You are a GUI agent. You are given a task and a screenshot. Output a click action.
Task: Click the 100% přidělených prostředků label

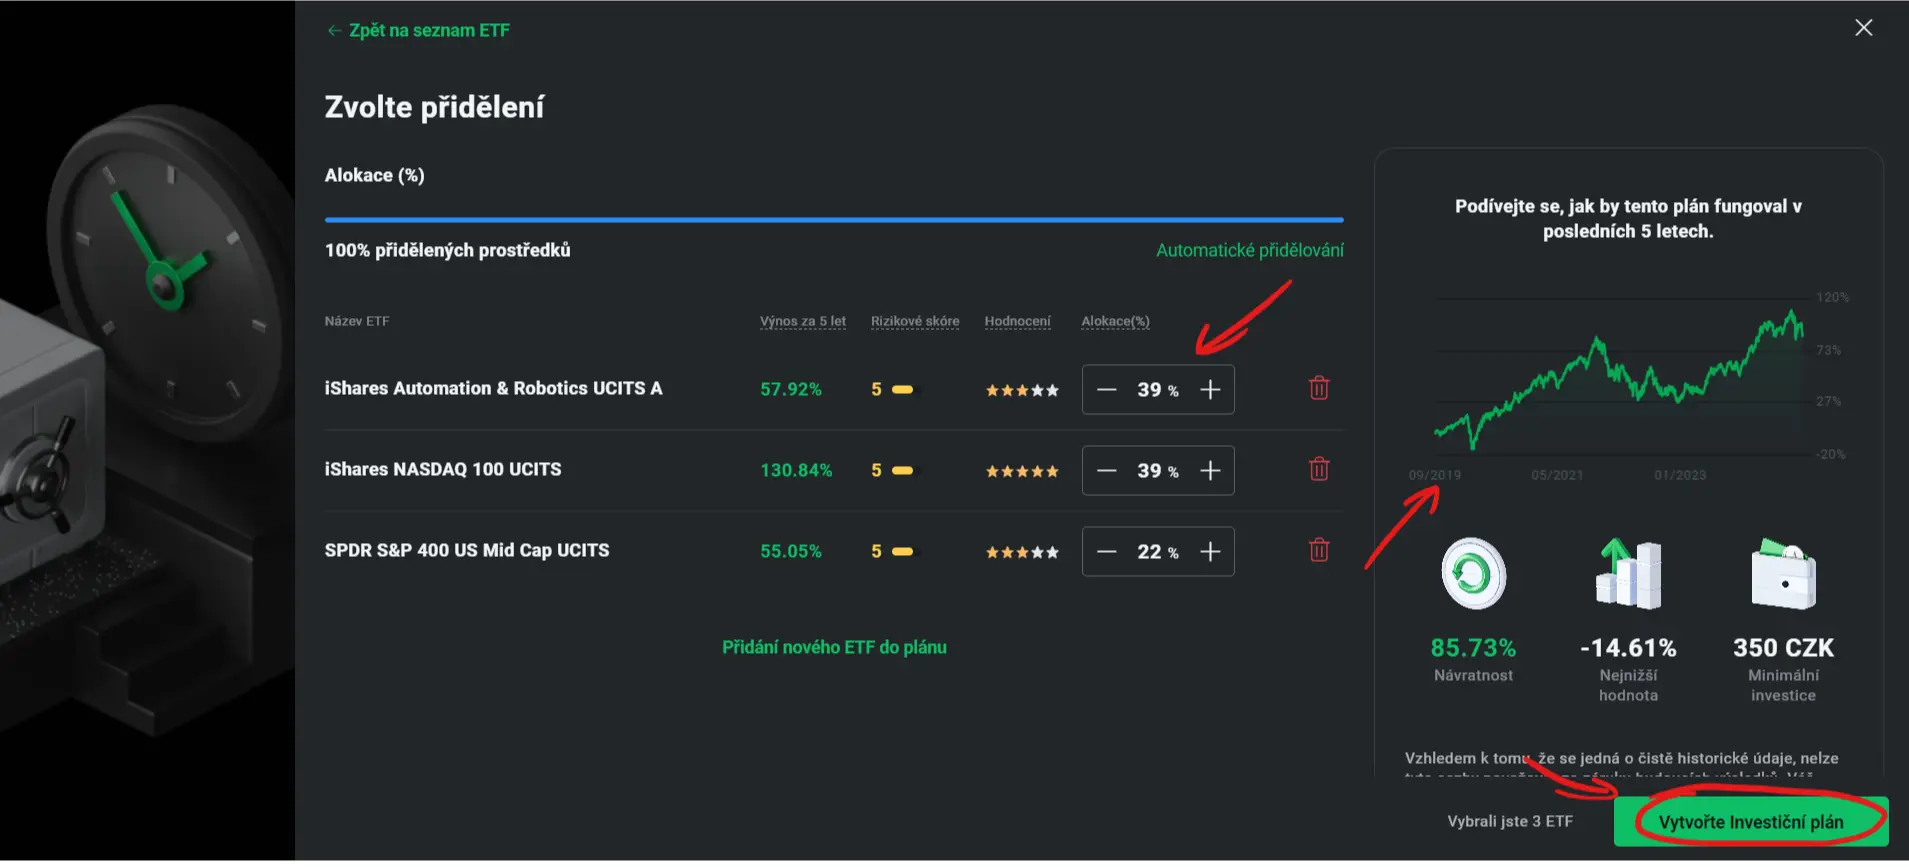click(x=447, y=250)
